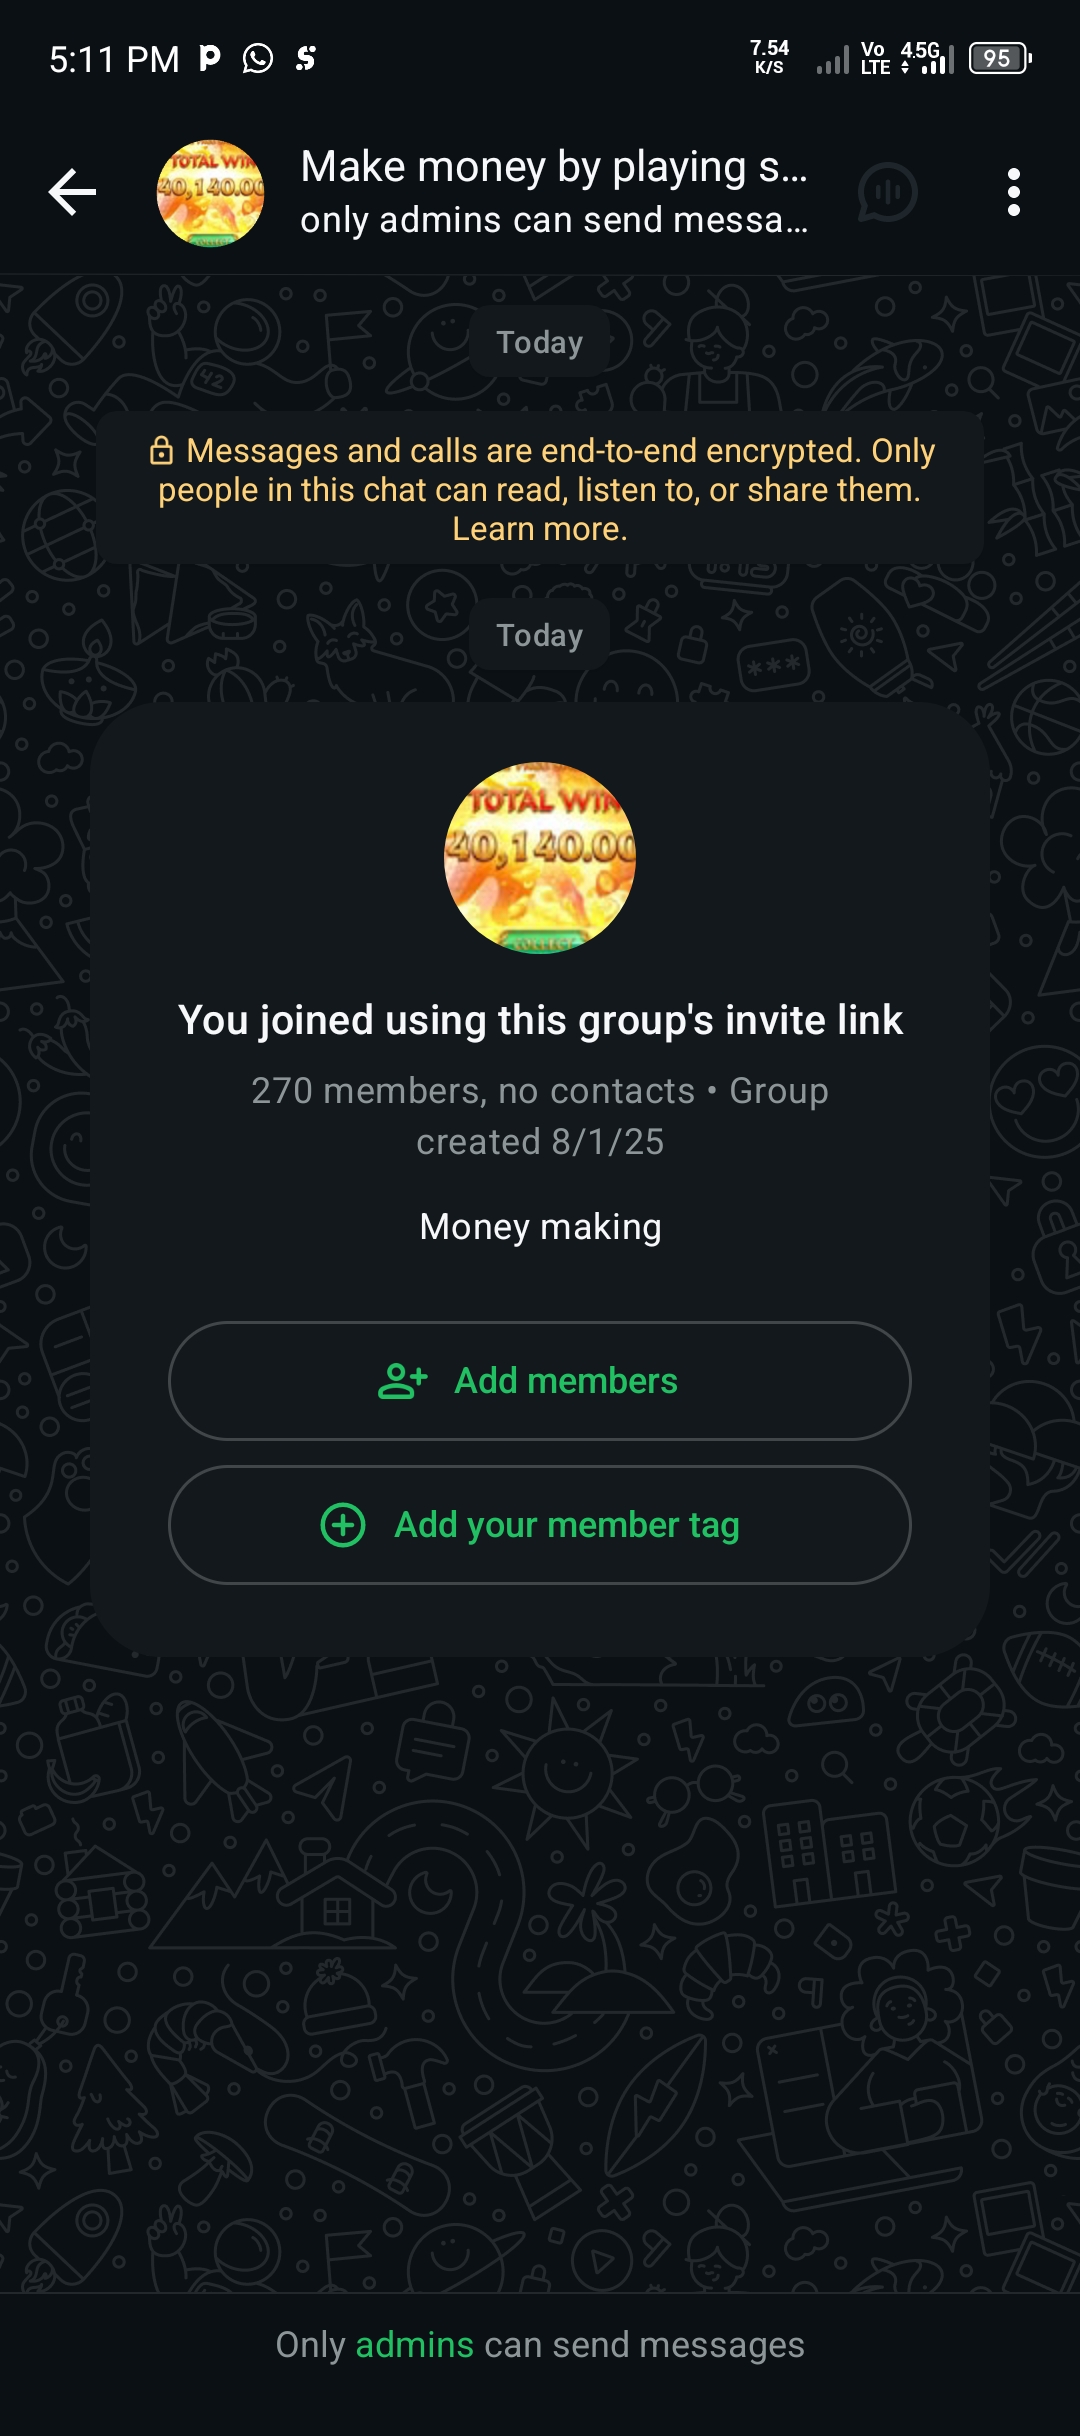Tap the plus circle icon for member tag
1080x2436 pixels.
click(x=343, y=1525)
